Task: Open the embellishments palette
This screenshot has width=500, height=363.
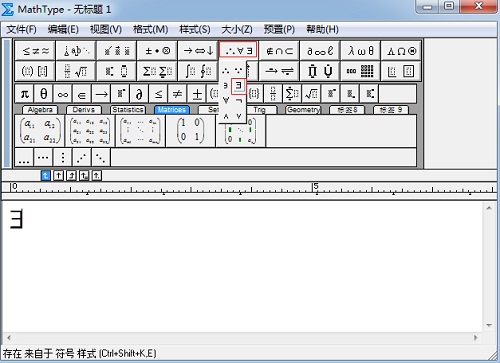Action: pos(117,51)
